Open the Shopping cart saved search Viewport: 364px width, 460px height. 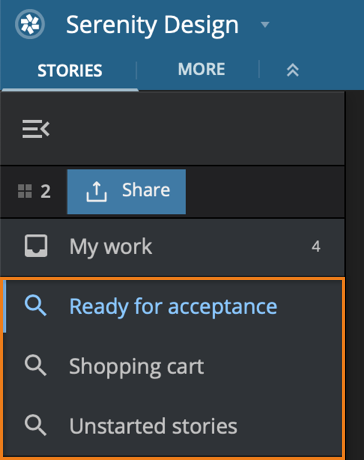point(173,366)
